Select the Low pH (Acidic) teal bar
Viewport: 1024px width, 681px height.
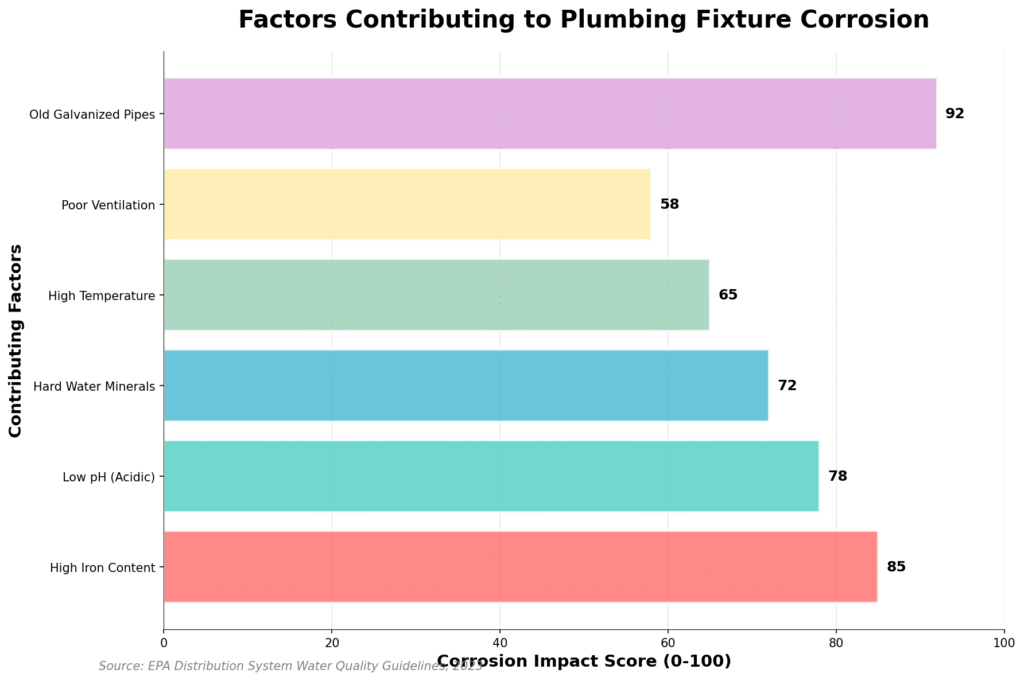pyautogui.click(x=490, y=476)
